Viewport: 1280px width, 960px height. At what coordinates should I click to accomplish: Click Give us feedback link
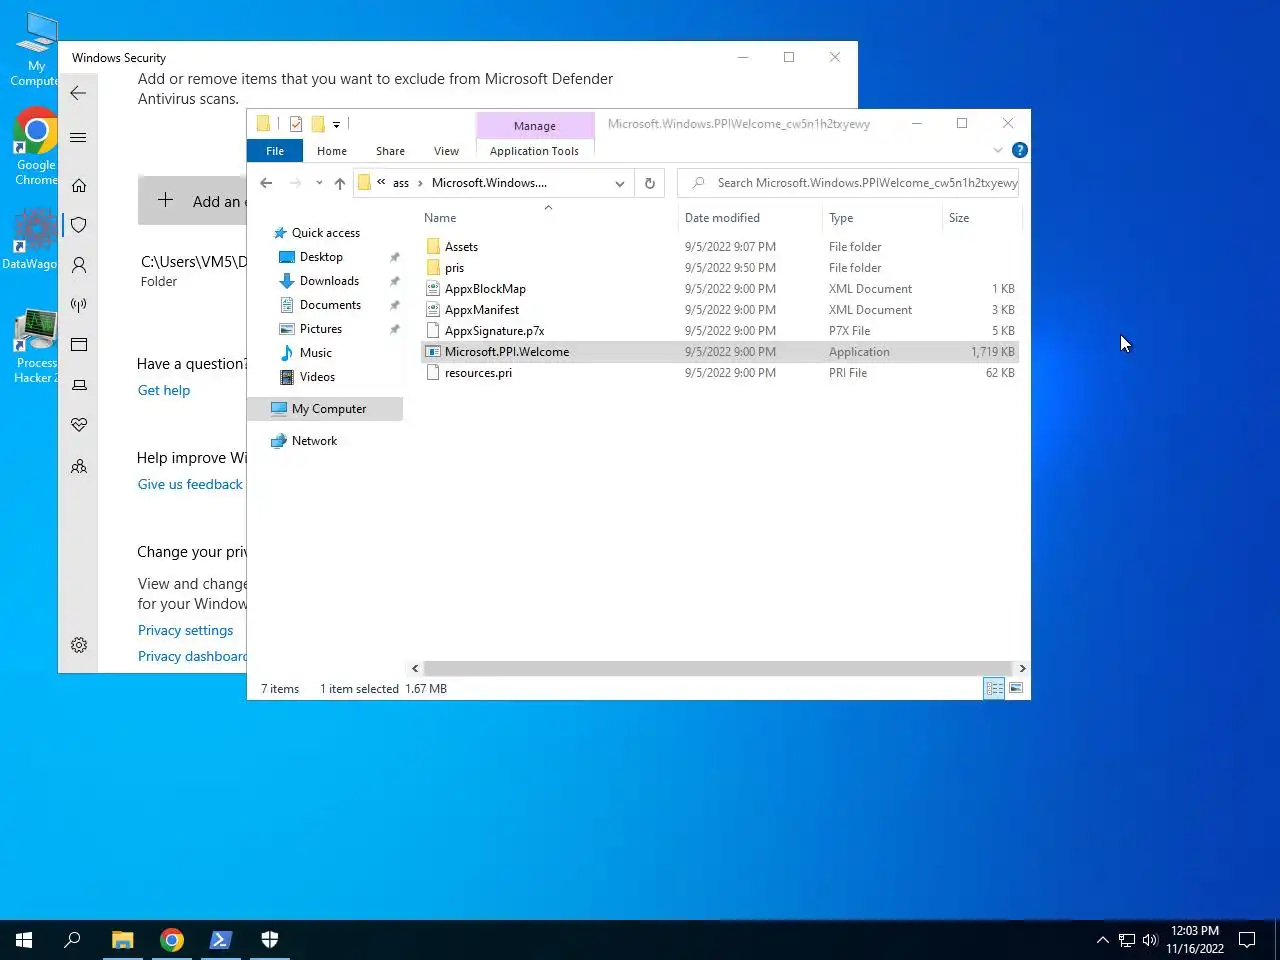pos(190,484)
